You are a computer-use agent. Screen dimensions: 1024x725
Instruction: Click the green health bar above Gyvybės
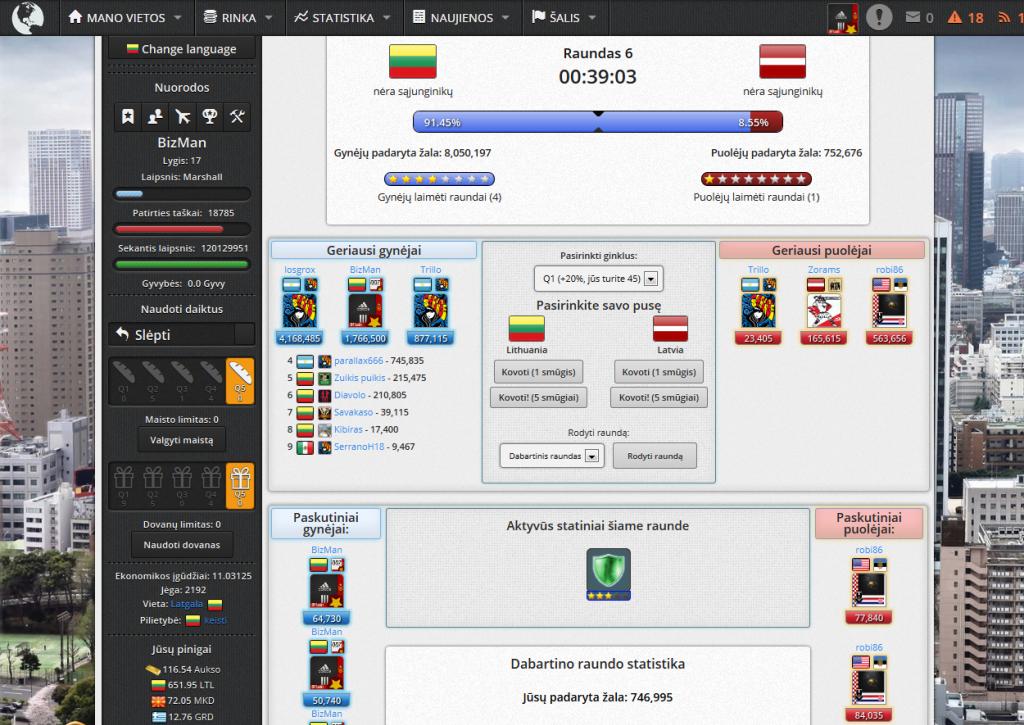[182, 265]
